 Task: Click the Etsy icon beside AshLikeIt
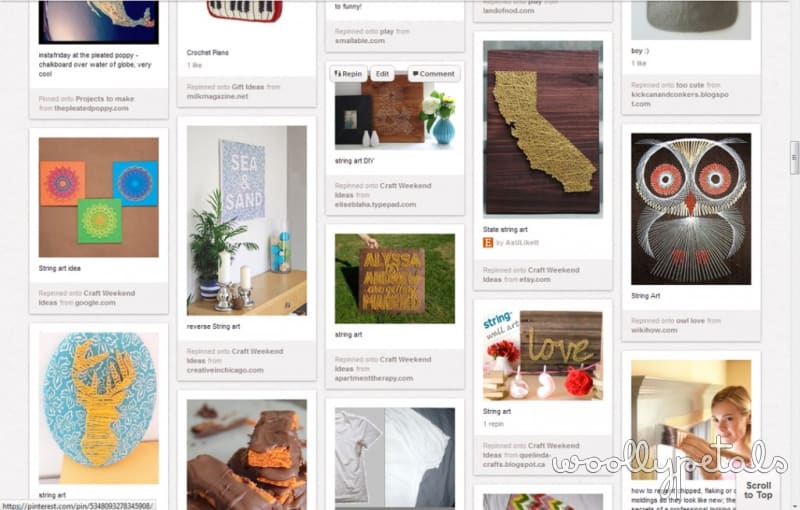pyautogui.click(x=488, y=243)
